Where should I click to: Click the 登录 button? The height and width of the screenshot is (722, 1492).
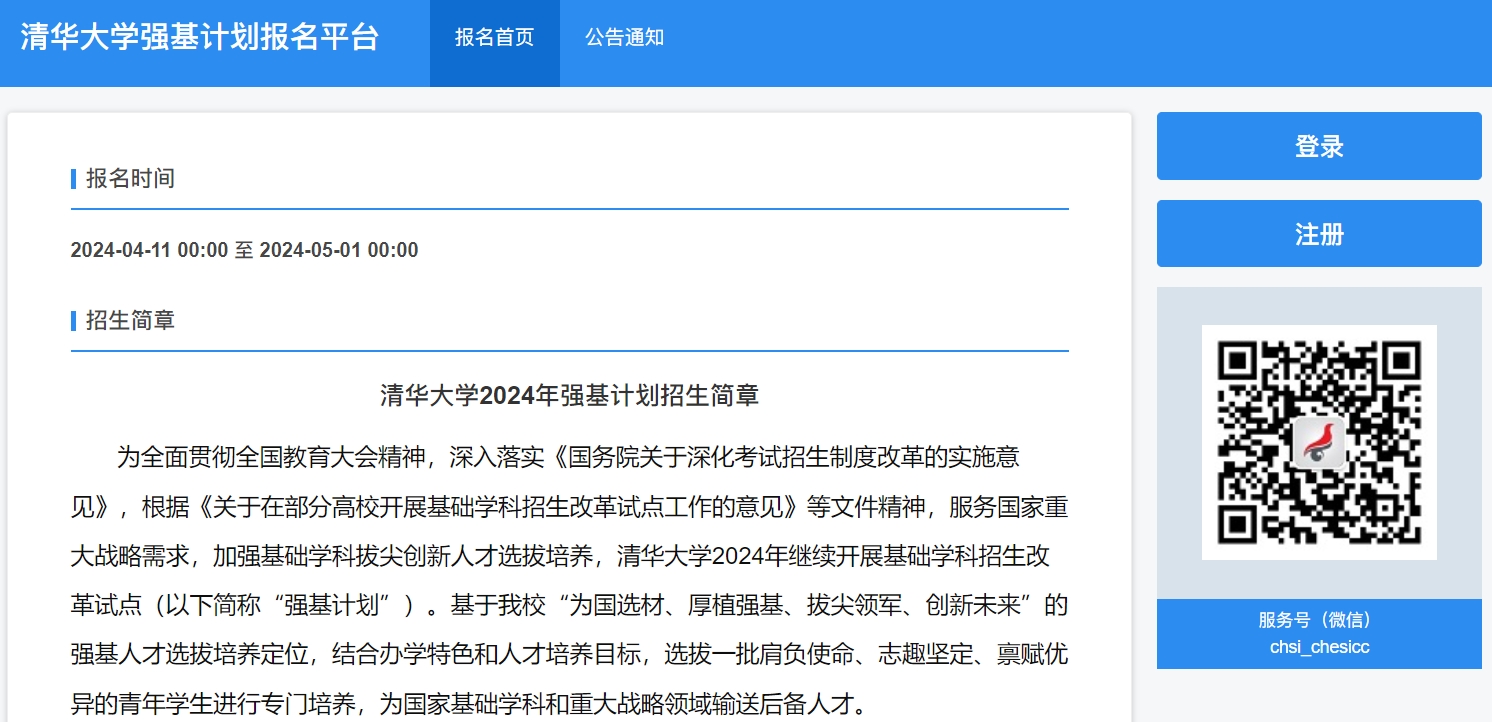[x=1318, y=146]
